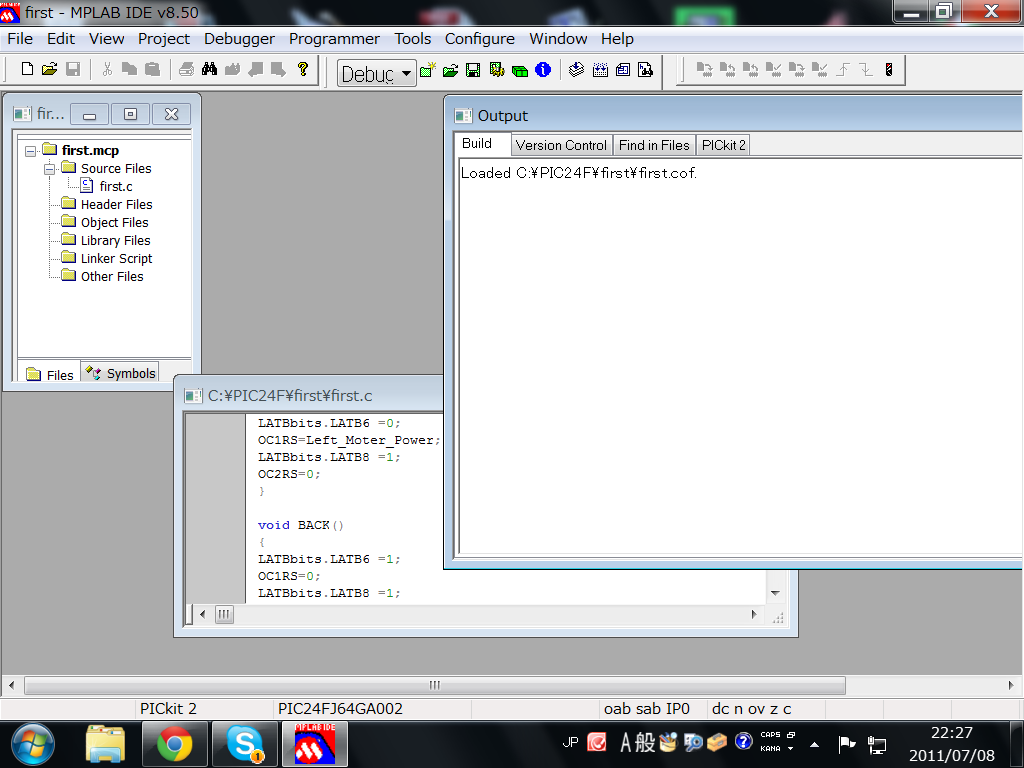Open the File menu
The width and height of the screenshot is (1024, 768).
pos(20,39)
